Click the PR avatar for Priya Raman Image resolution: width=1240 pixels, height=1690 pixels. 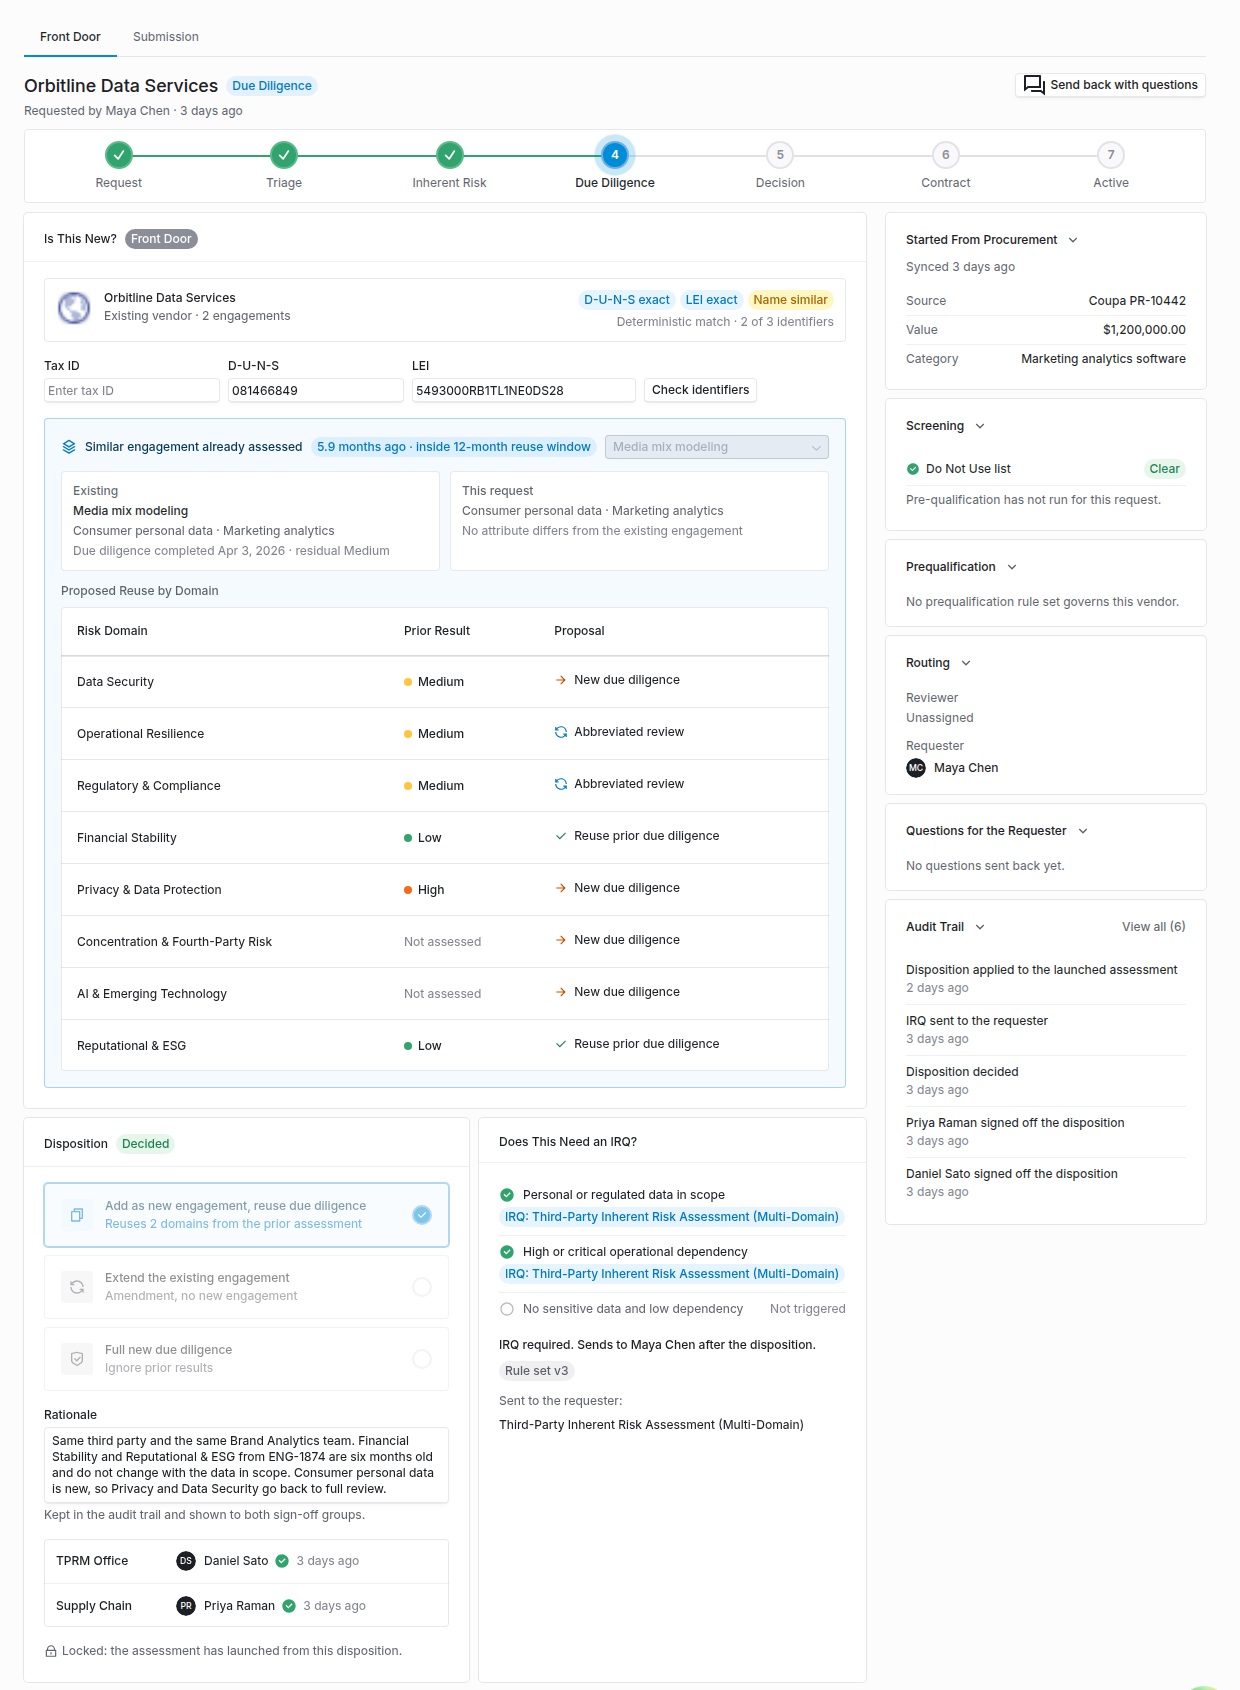tap(186, 1606)
